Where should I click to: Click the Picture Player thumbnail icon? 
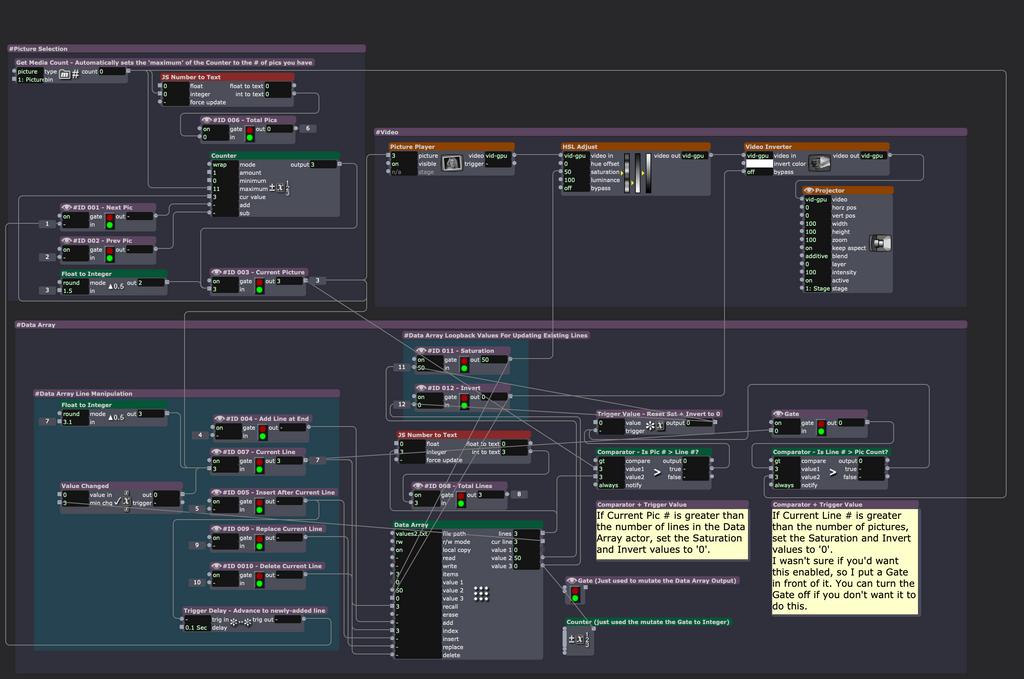452,163
